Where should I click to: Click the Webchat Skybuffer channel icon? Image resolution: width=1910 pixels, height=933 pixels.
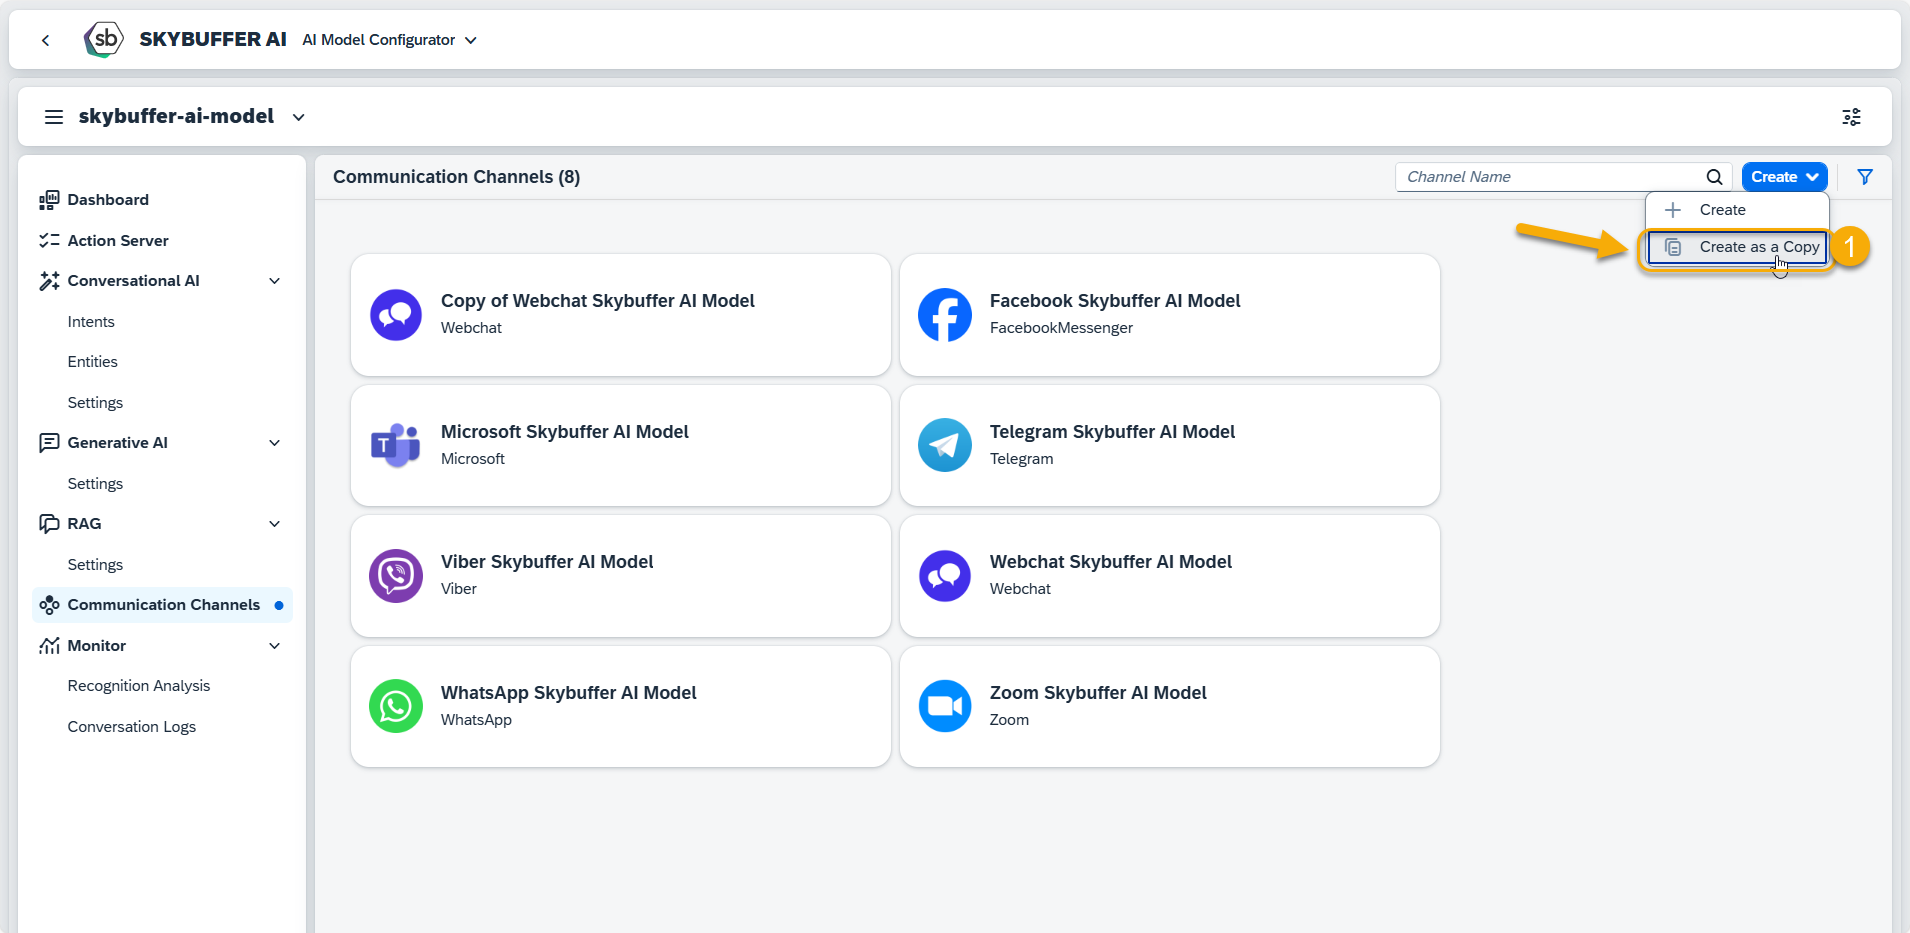pyautogui.click(x=945, y=576)
